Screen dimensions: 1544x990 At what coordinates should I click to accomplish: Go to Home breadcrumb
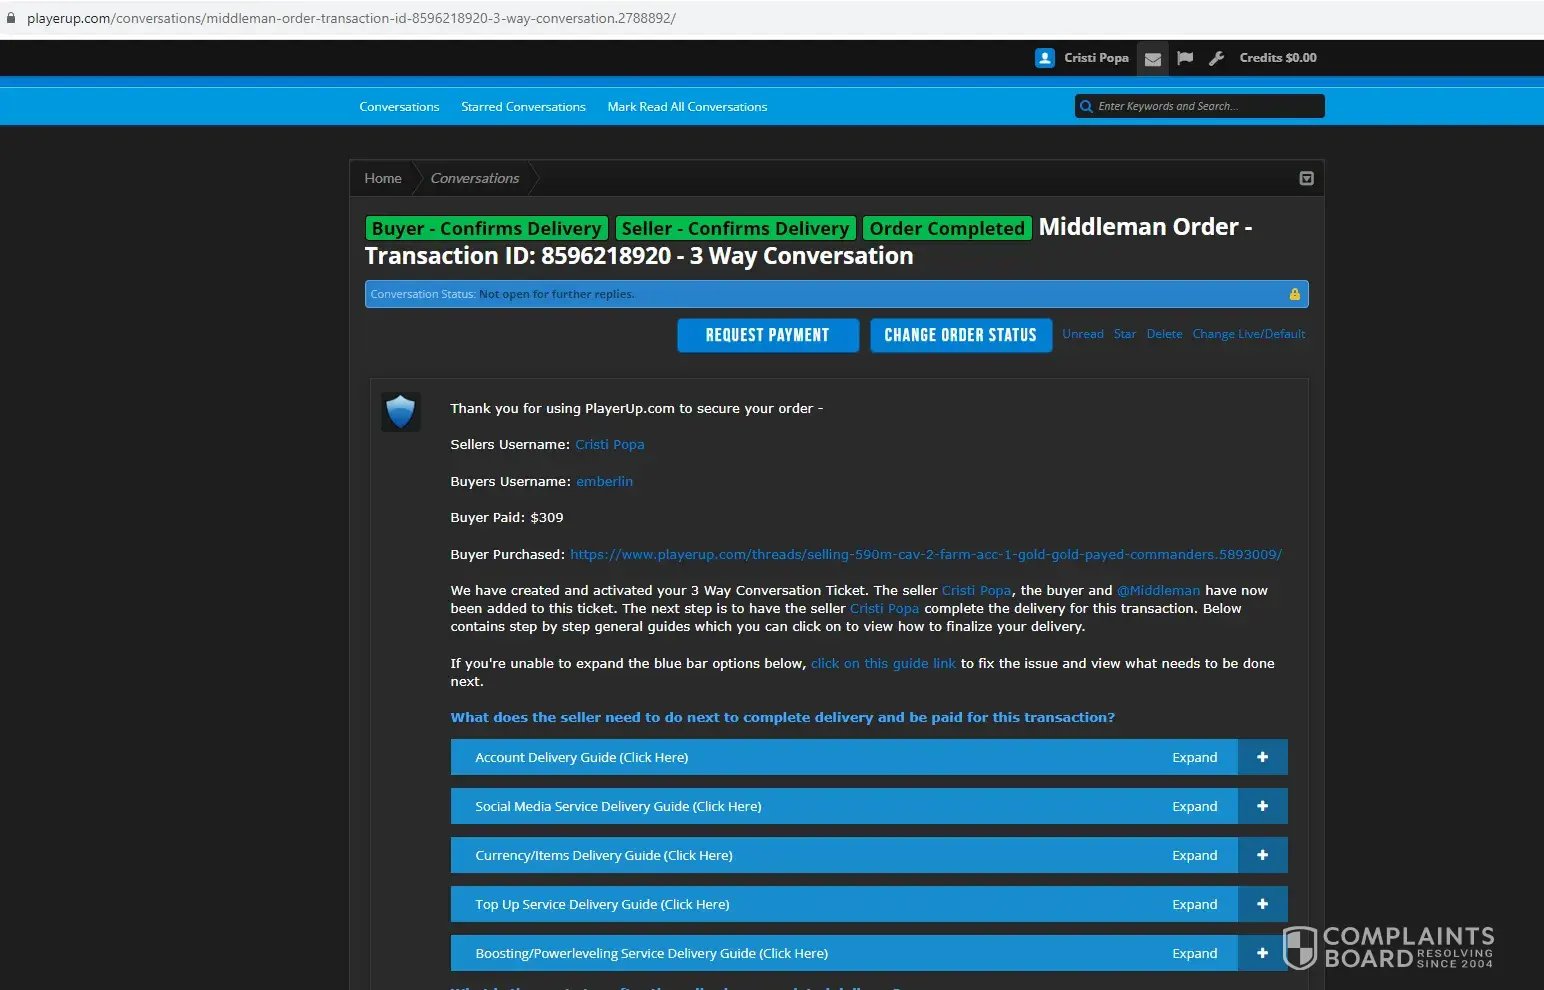click(x=383, y=178)
